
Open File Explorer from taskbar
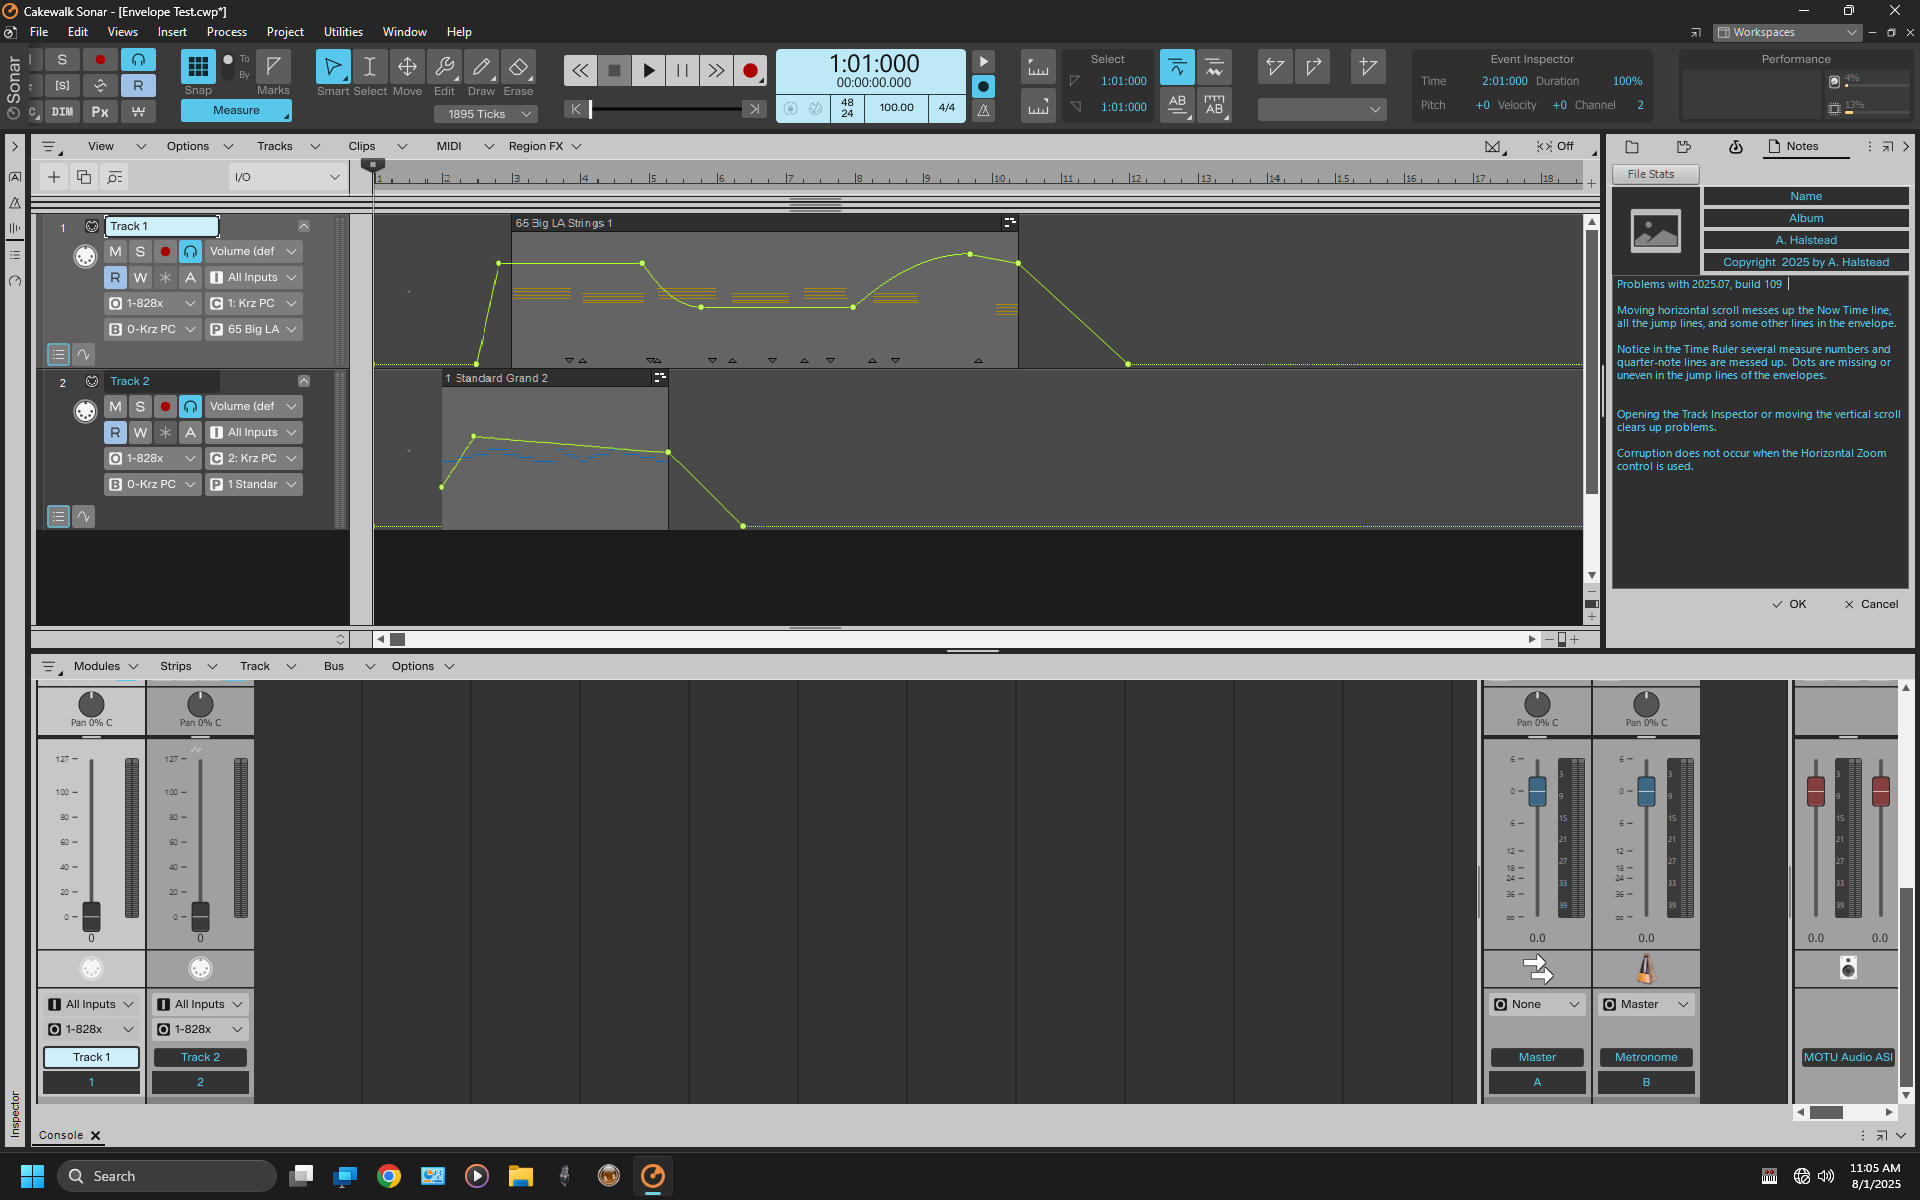coord(520,1176)
